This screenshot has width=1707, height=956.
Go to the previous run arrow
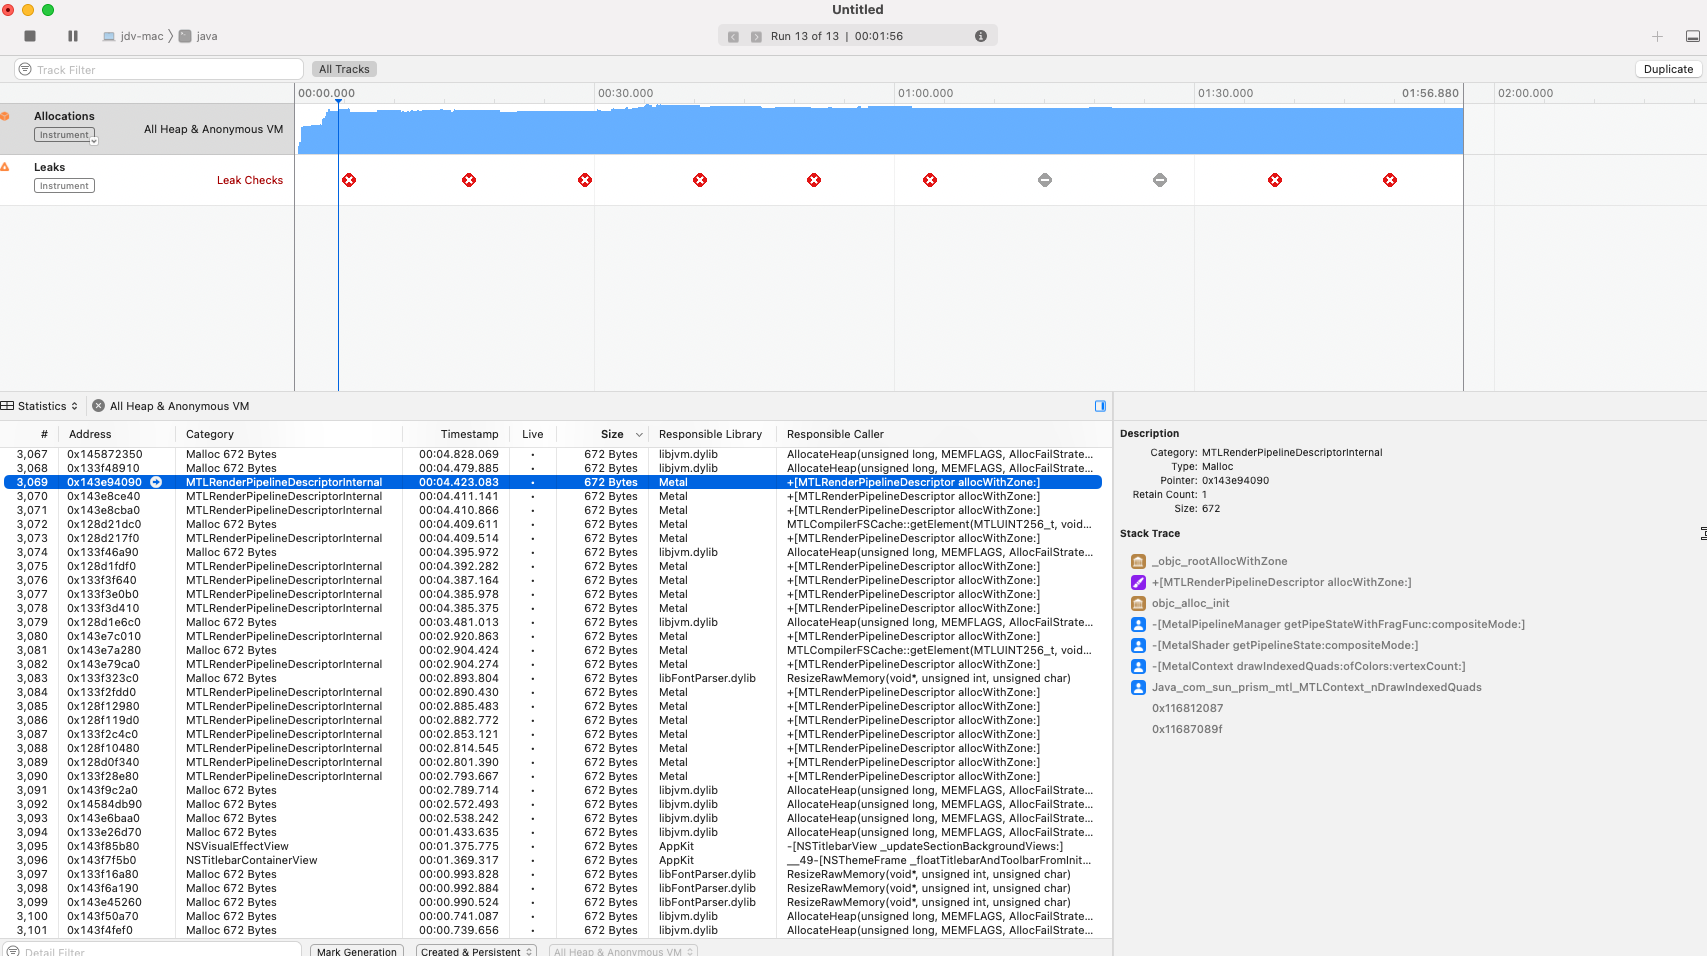[733, 37]
